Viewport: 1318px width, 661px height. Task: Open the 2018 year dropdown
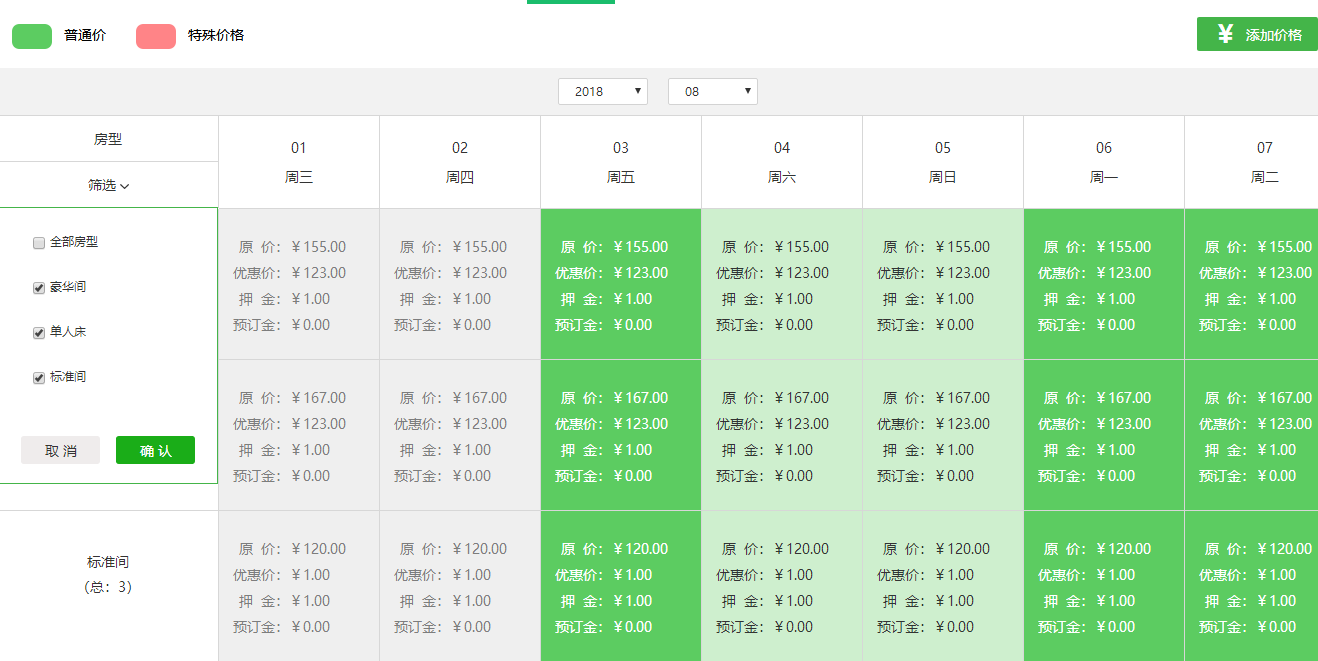(x=603, y=91)
